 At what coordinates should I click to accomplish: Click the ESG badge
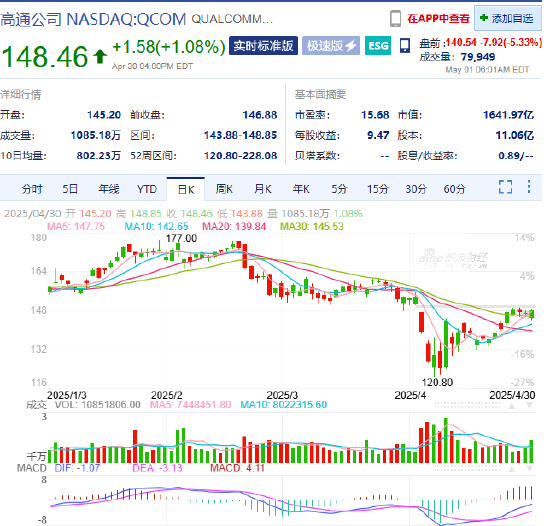tap(378, 46)
